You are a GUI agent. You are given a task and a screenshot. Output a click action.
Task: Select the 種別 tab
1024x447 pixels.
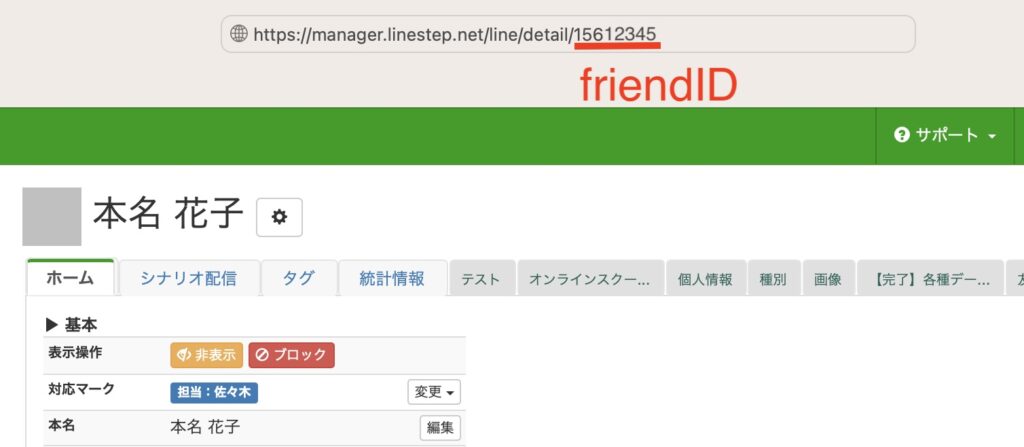tap(773, 280)
